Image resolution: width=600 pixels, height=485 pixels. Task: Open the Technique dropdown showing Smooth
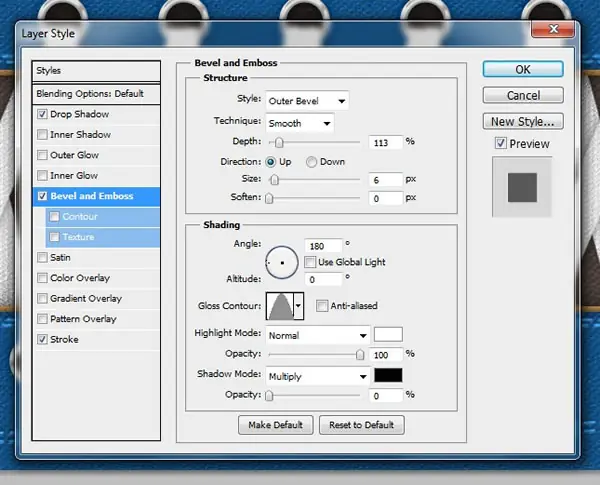coord(300,123)
